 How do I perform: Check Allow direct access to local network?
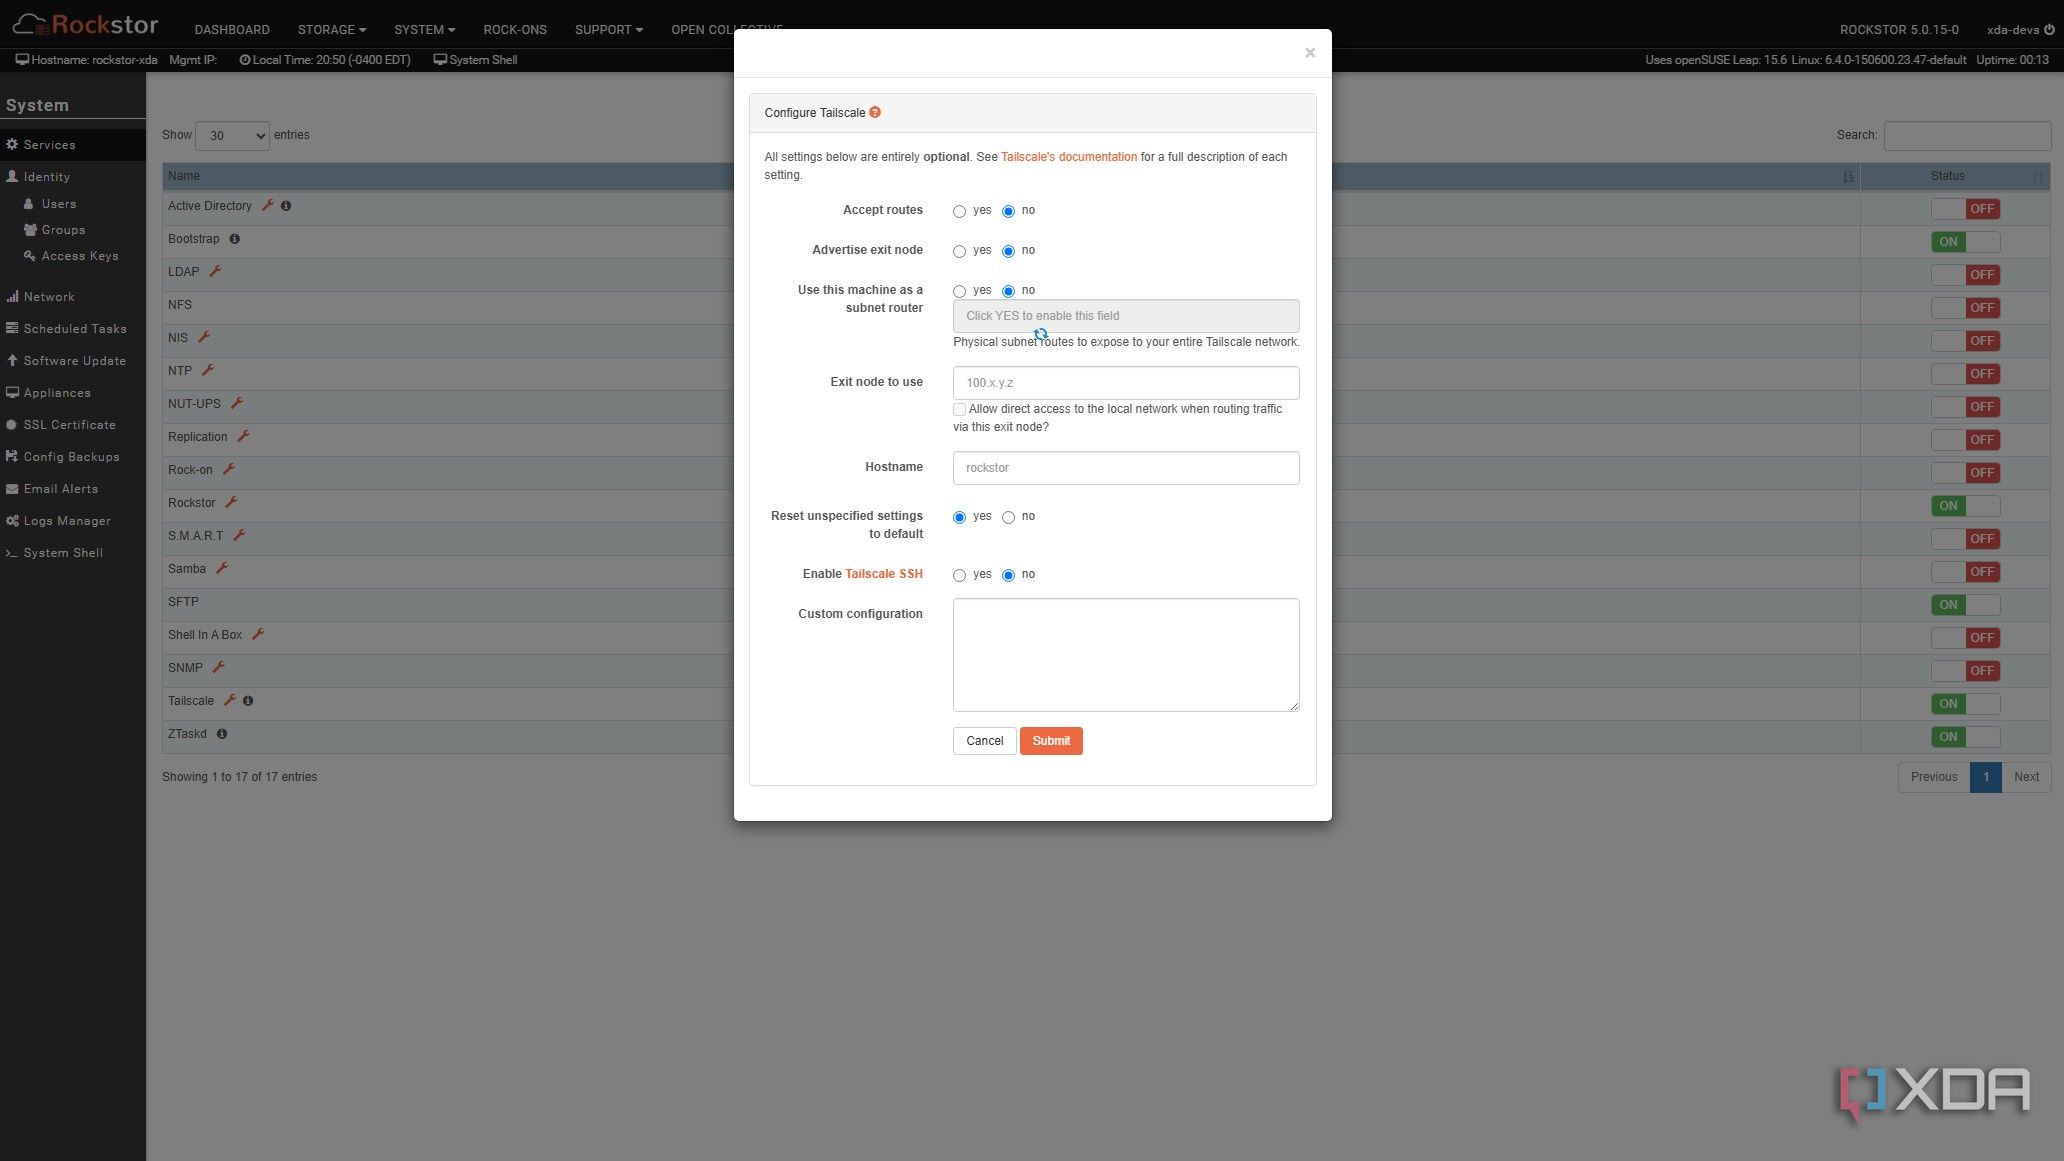tap(959, 409)
